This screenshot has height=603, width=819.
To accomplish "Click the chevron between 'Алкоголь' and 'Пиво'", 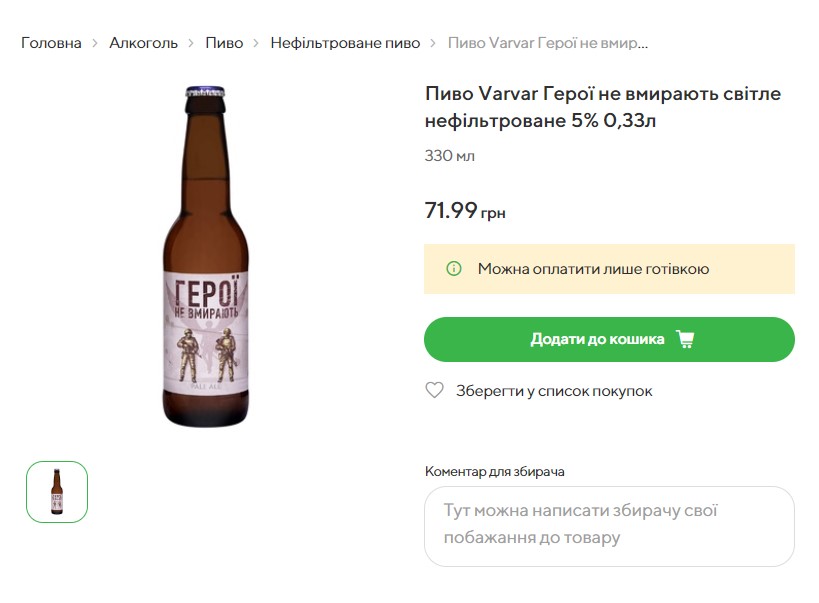I will 190,42.
